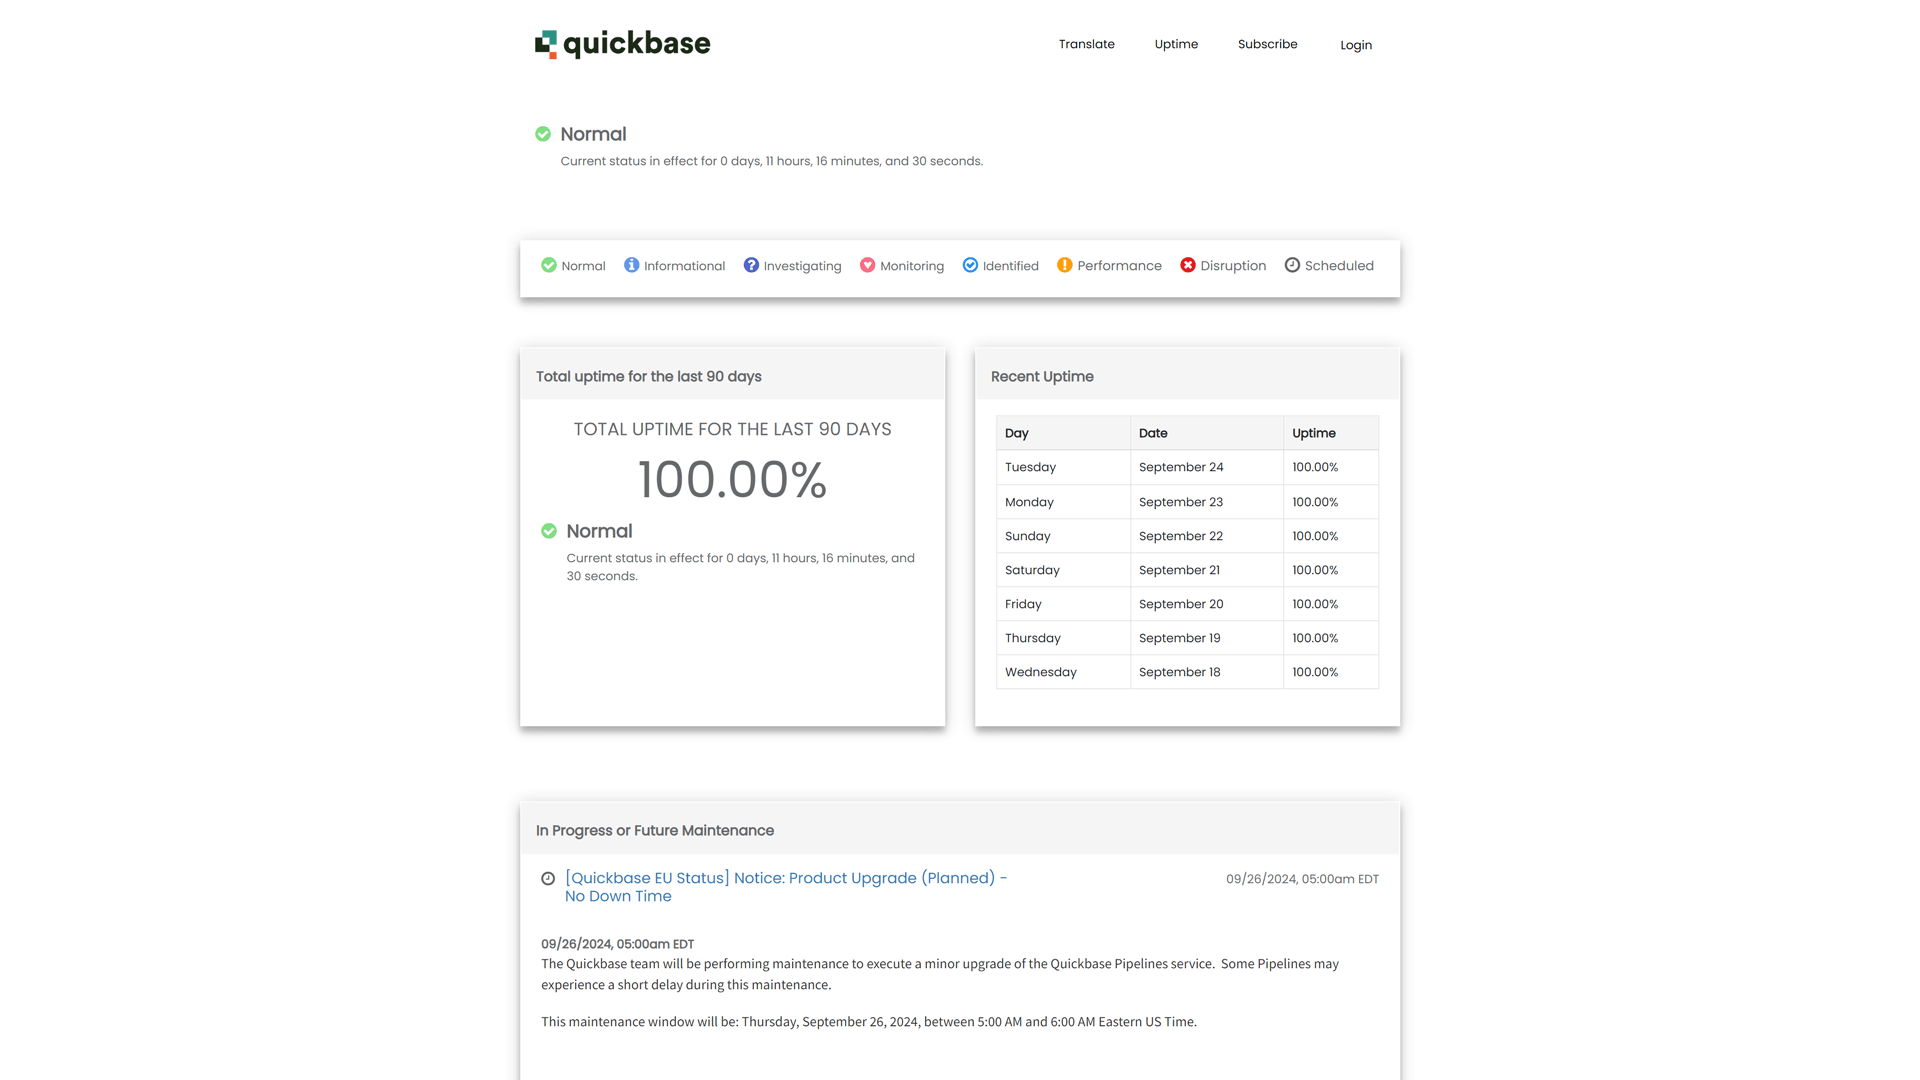Select the Scheduled clock status icon
The image size is (1920, 1080).
1291,265
